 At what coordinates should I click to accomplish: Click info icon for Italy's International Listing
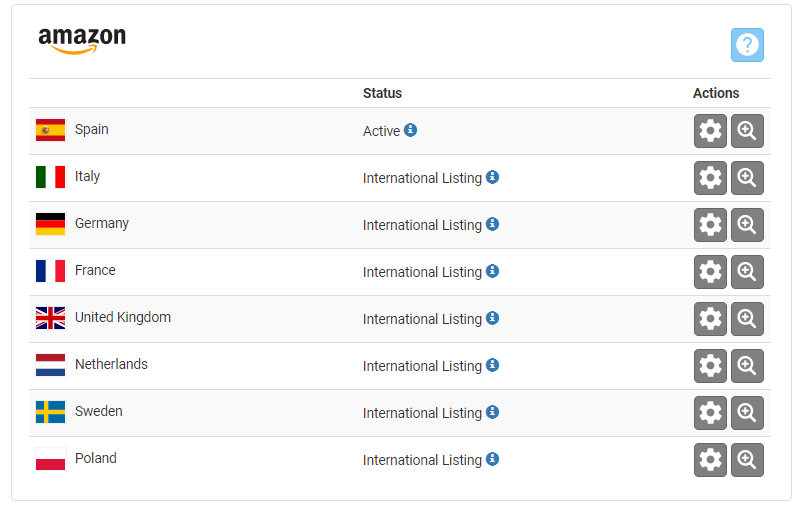tap(492, 177)
